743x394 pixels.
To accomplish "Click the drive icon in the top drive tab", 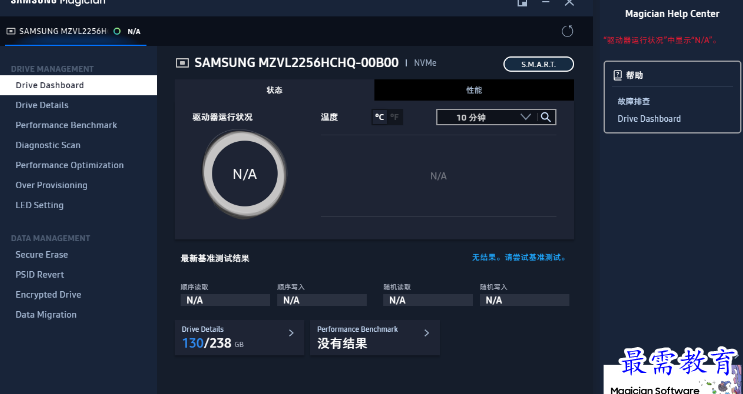I will 10,31.
